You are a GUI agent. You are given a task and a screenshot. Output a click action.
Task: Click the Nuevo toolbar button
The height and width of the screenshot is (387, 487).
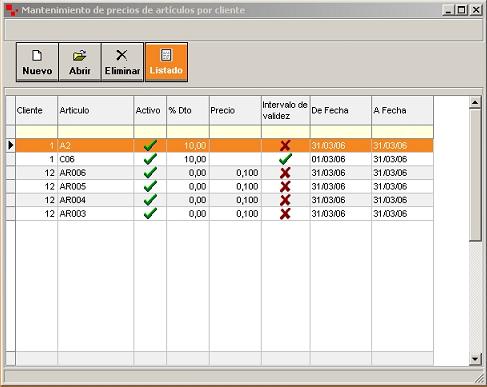point(37,62)
